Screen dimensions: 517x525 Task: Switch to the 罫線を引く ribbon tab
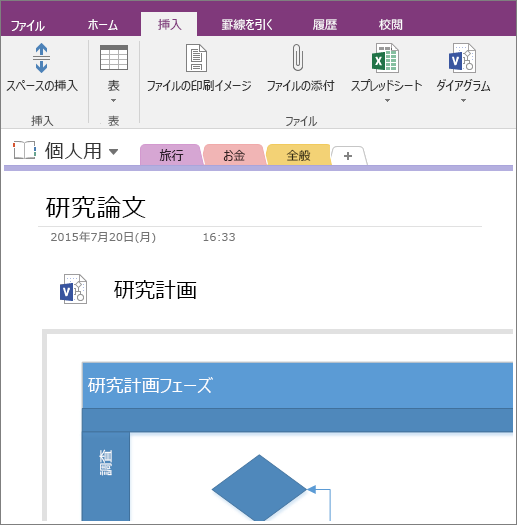click(247, 25)
